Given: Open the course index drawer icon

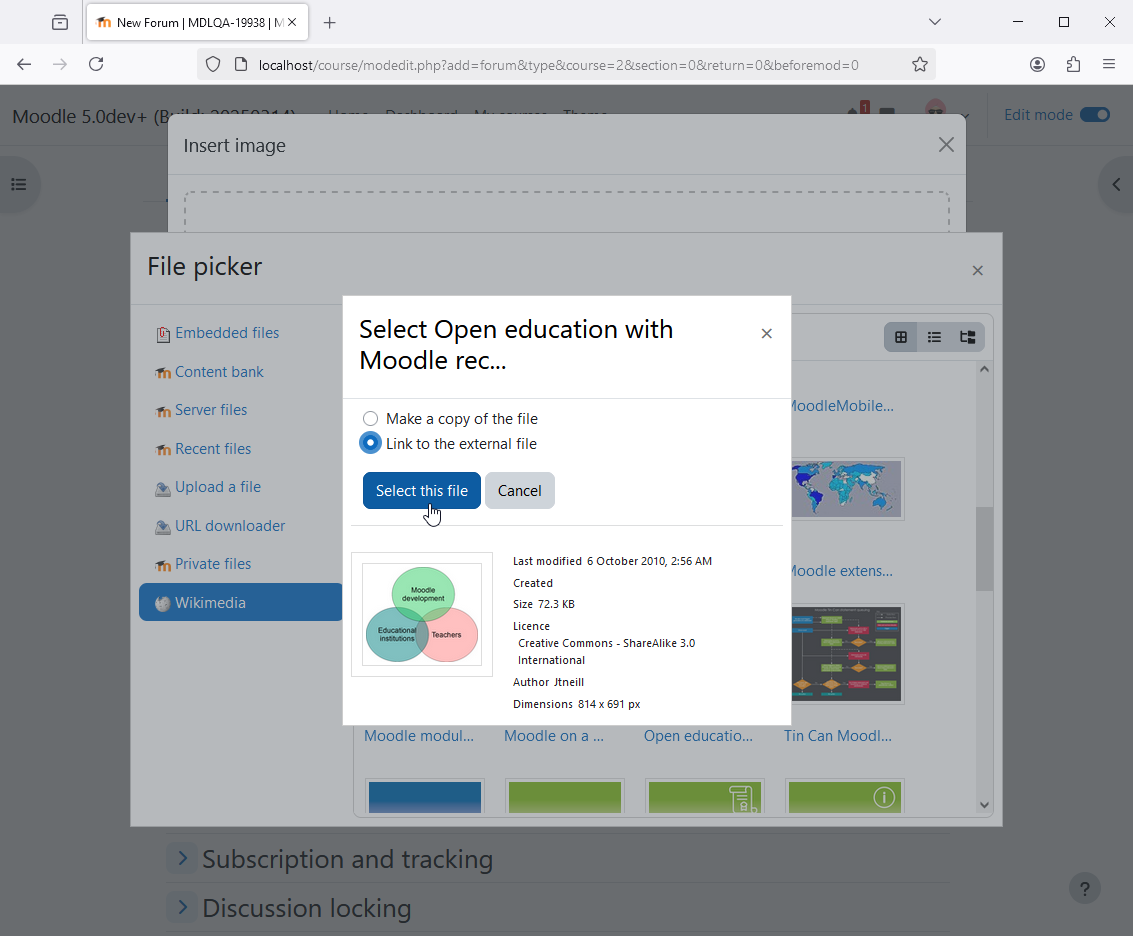Looking at the screenshot, I should click(19, 184).
